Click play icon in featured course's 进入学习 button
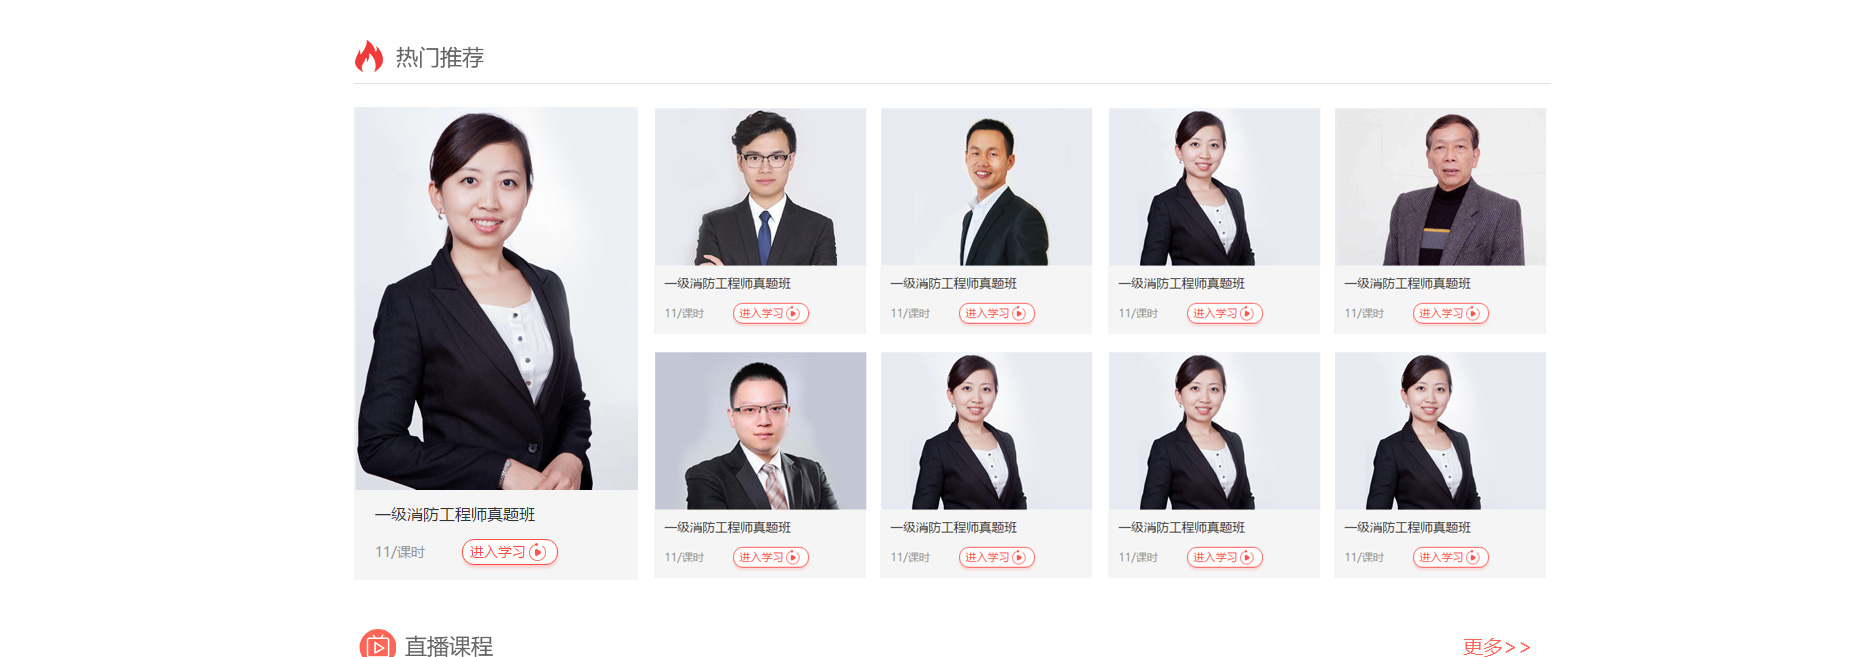The image size is (1862, 657). [538, 552]
